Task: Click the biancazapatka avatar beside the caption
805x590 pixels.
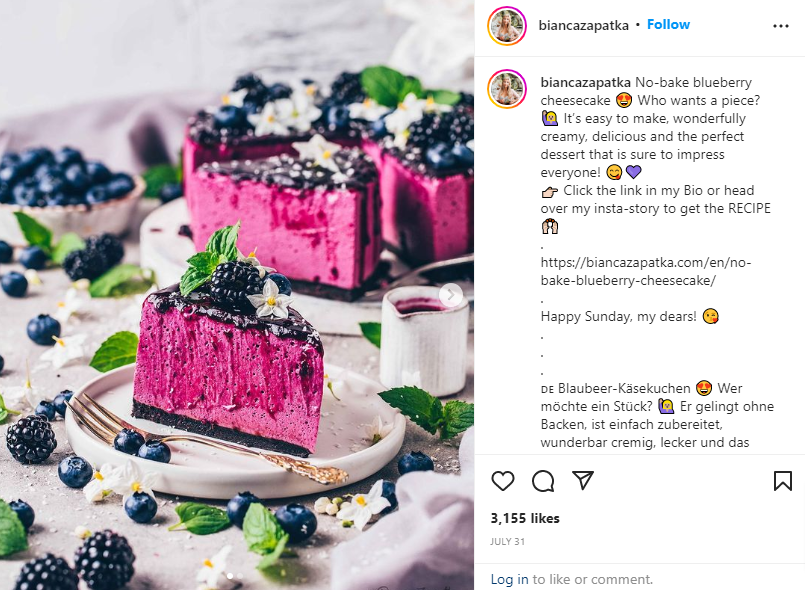Action: coord(507,89)
